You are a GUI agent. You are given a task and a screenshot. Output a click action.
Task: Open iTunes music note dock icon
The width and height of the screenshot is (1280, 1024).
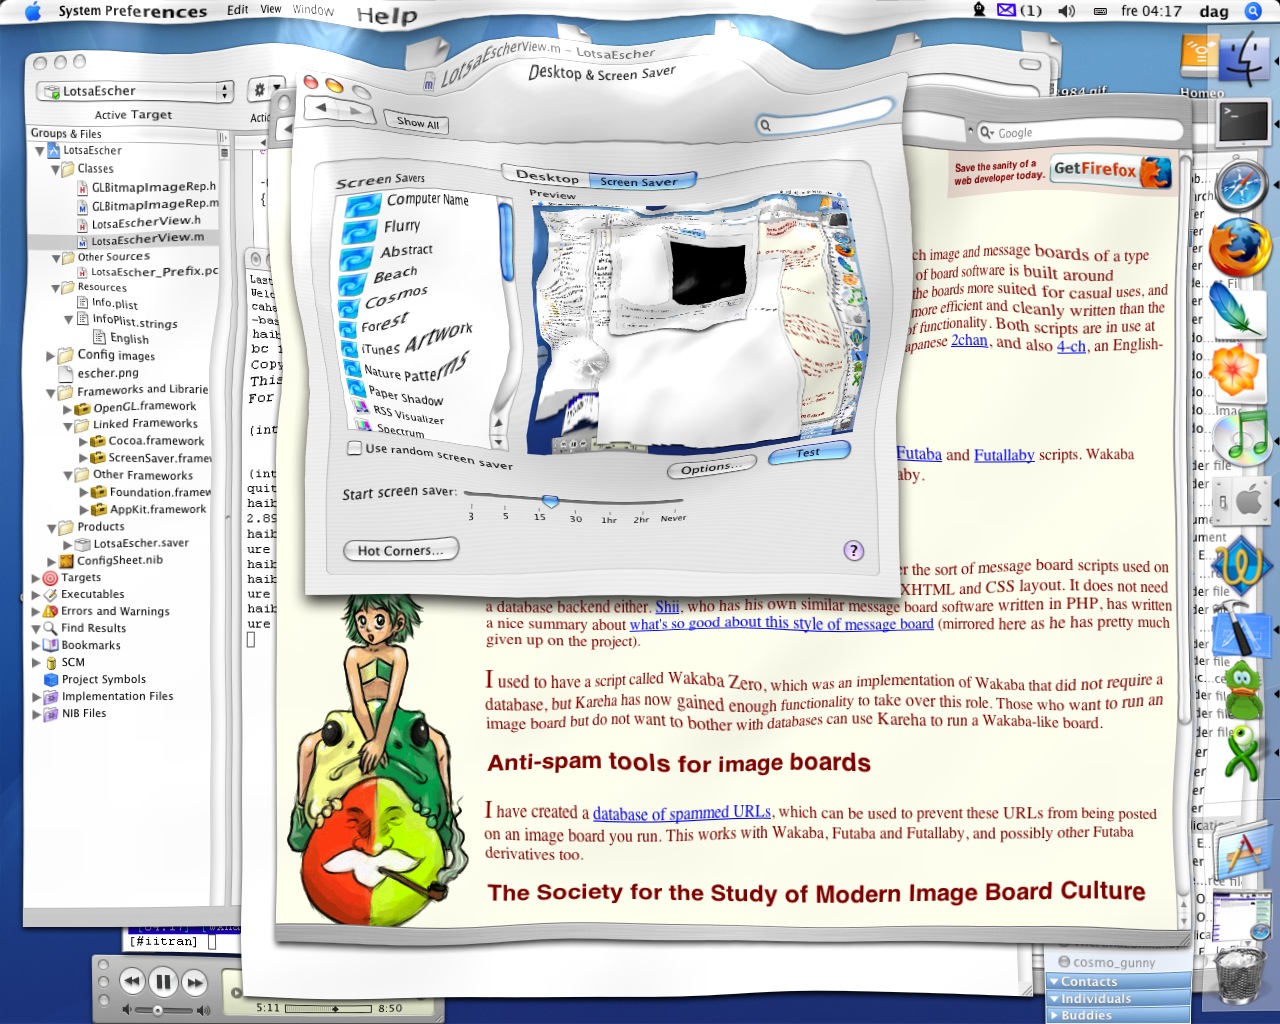pyautogui.click(x=1241, y=439)
